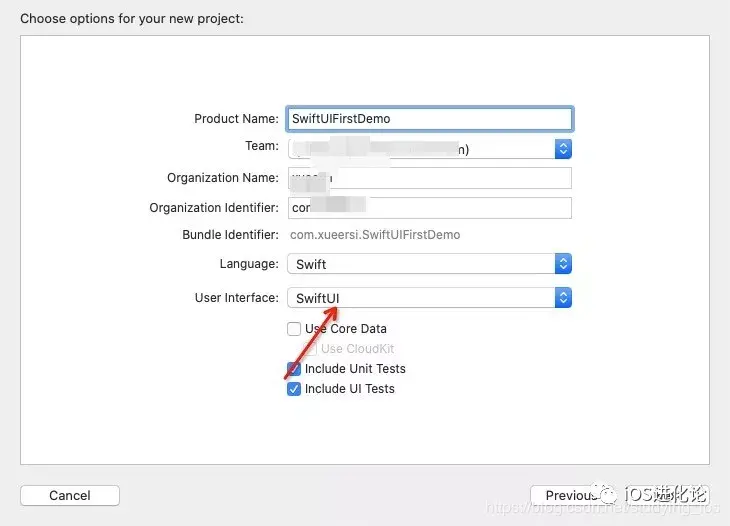The height and width of the screenshot is (526, 730).
Task: Focus the Organization Identifier field
Action: pos(429,208)
